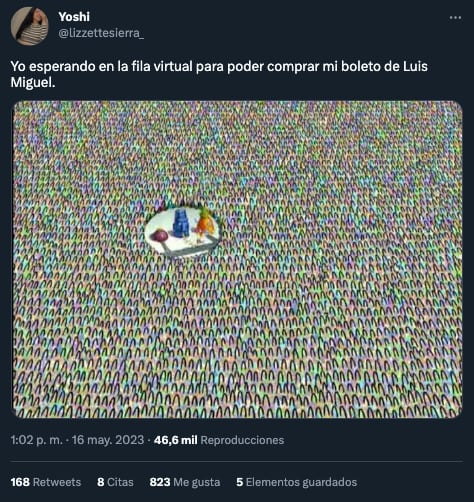This screenshot has width=474, height=502.
Task: Click the purple rock house in image
Action: 159,236
